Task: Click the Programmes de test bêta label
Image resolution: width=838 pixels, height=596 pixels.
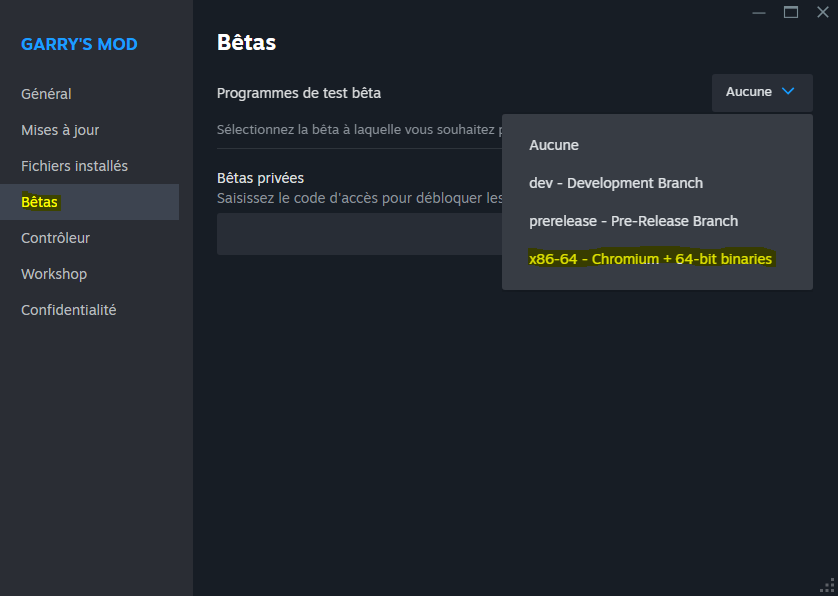Action: click(x=299, y=93)
